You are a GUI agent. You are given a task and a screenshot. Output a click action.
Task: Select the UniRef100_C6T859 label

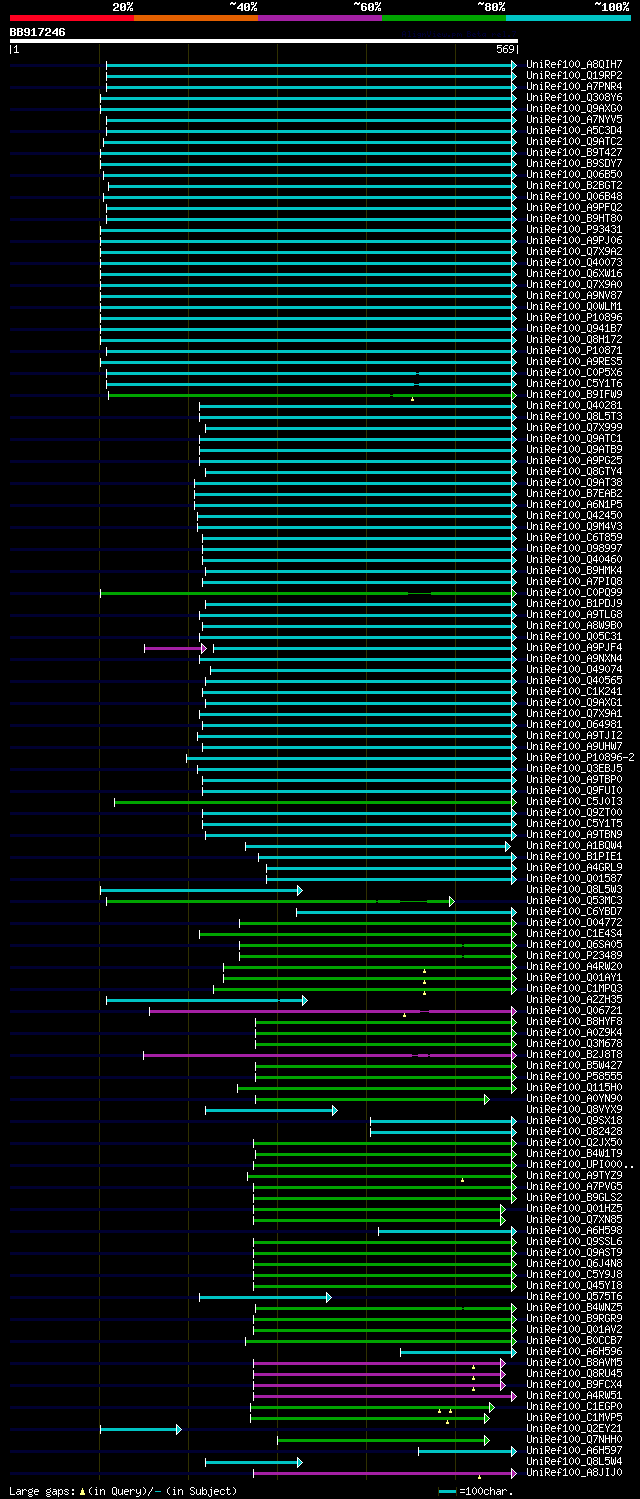574,537
